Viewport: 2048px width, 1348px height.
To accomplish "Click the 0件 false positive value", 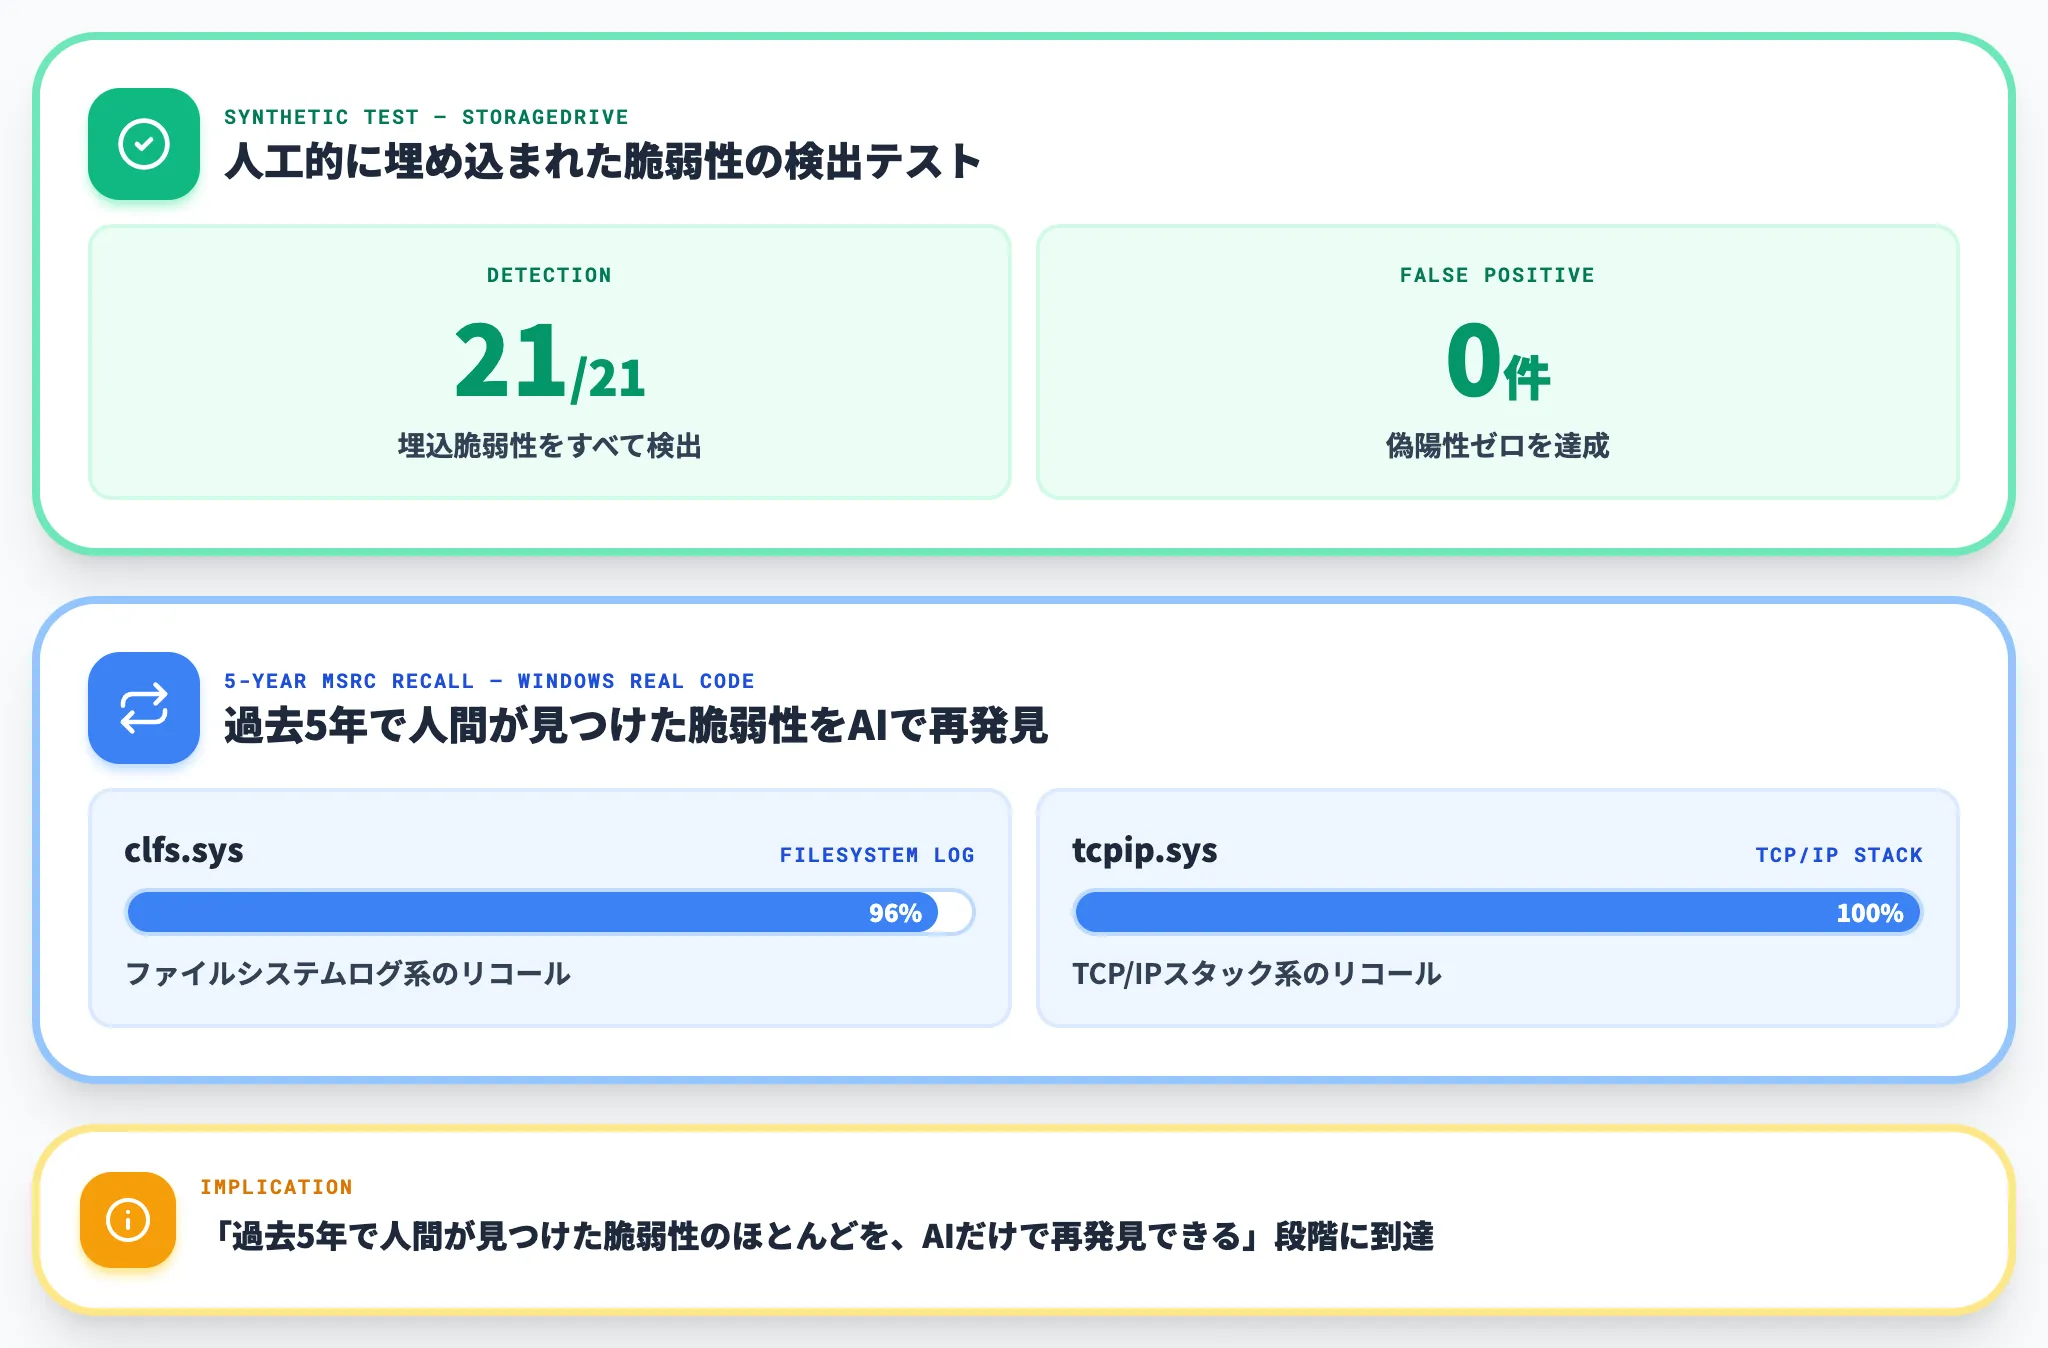I will 1497,361.
